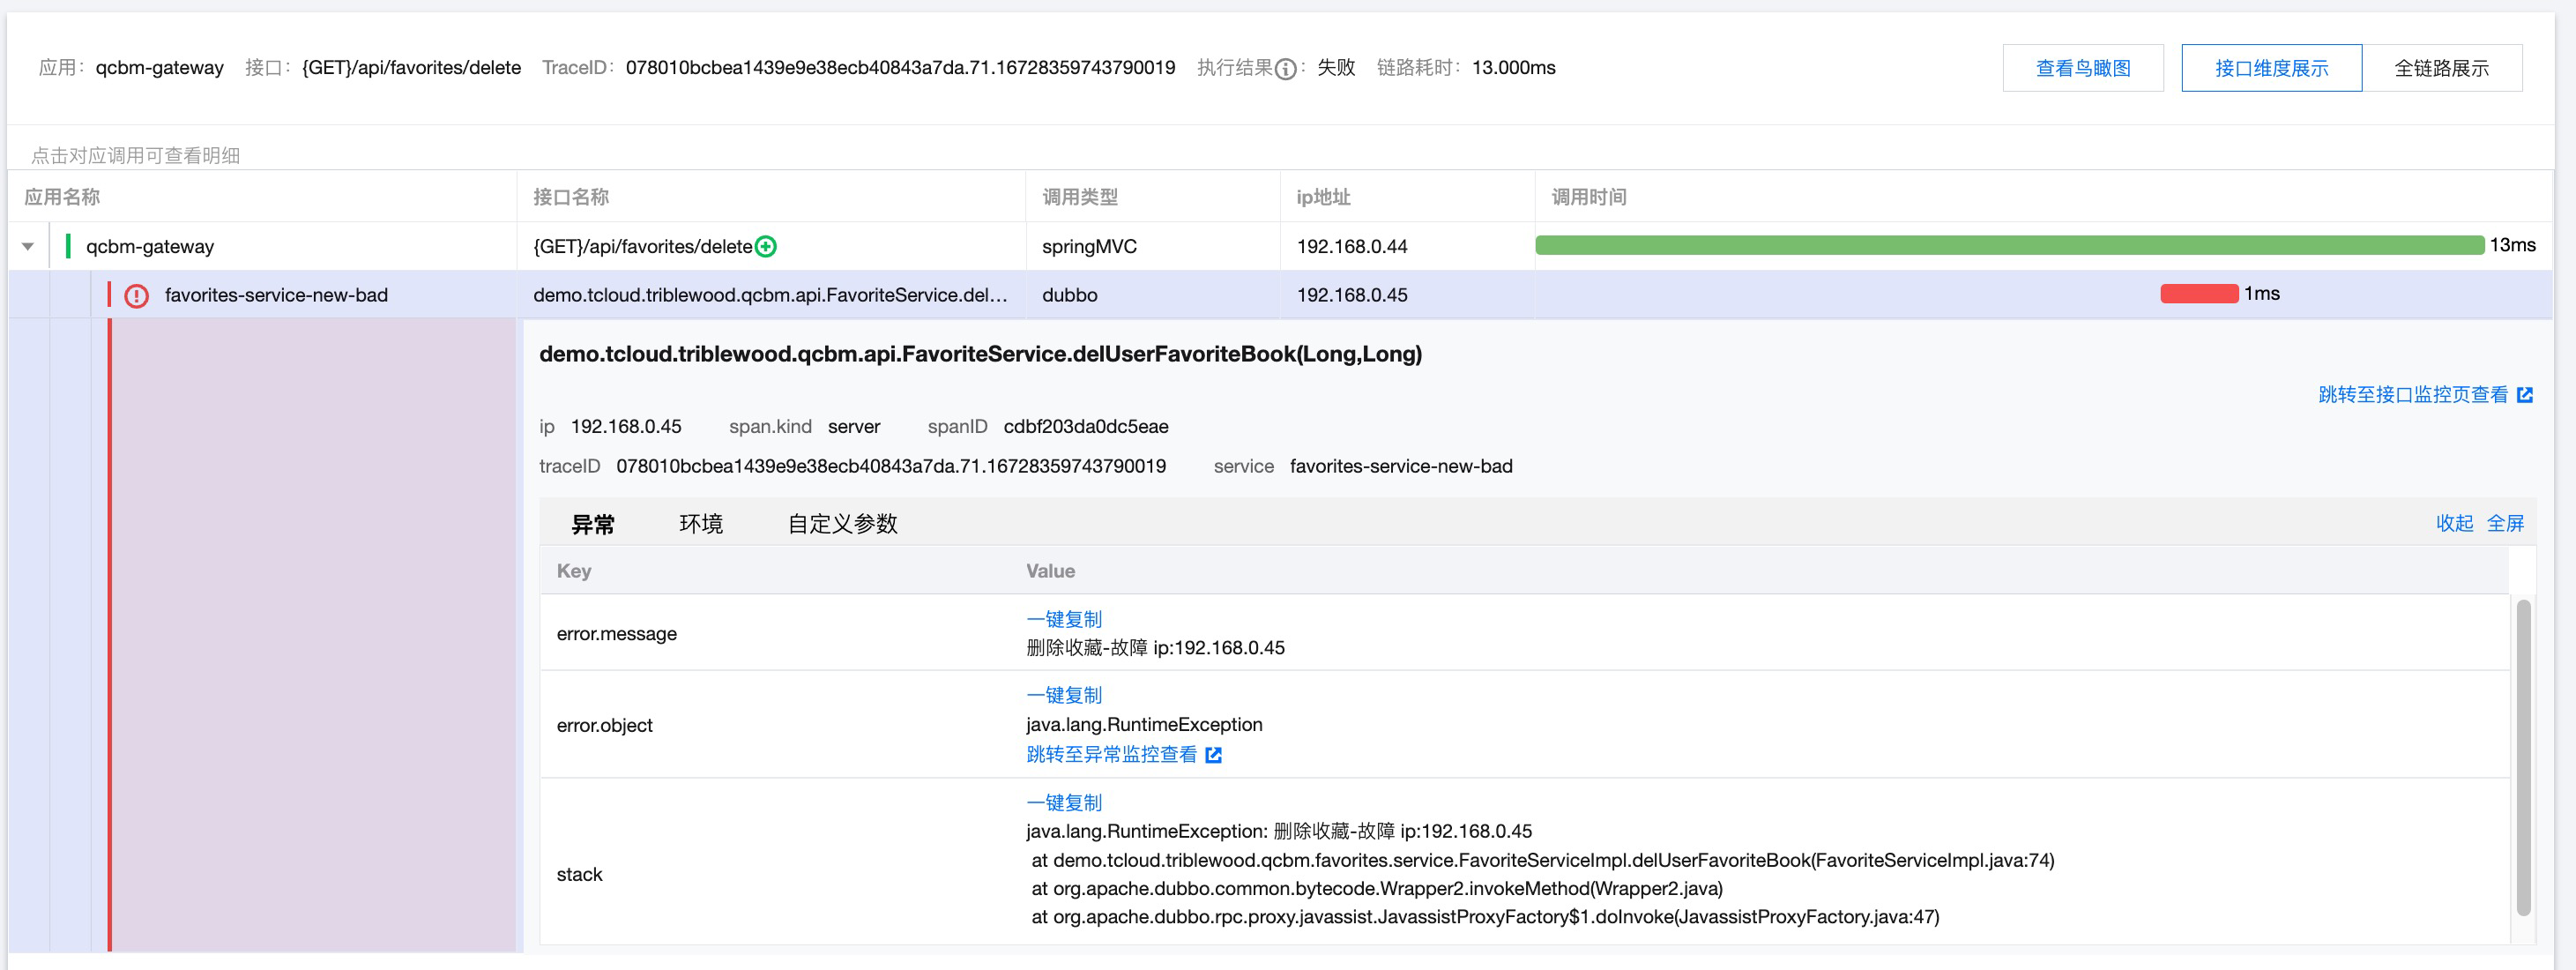
Task: Click the 链路耗时 13.000ms value
Action: pos(1513,67)
